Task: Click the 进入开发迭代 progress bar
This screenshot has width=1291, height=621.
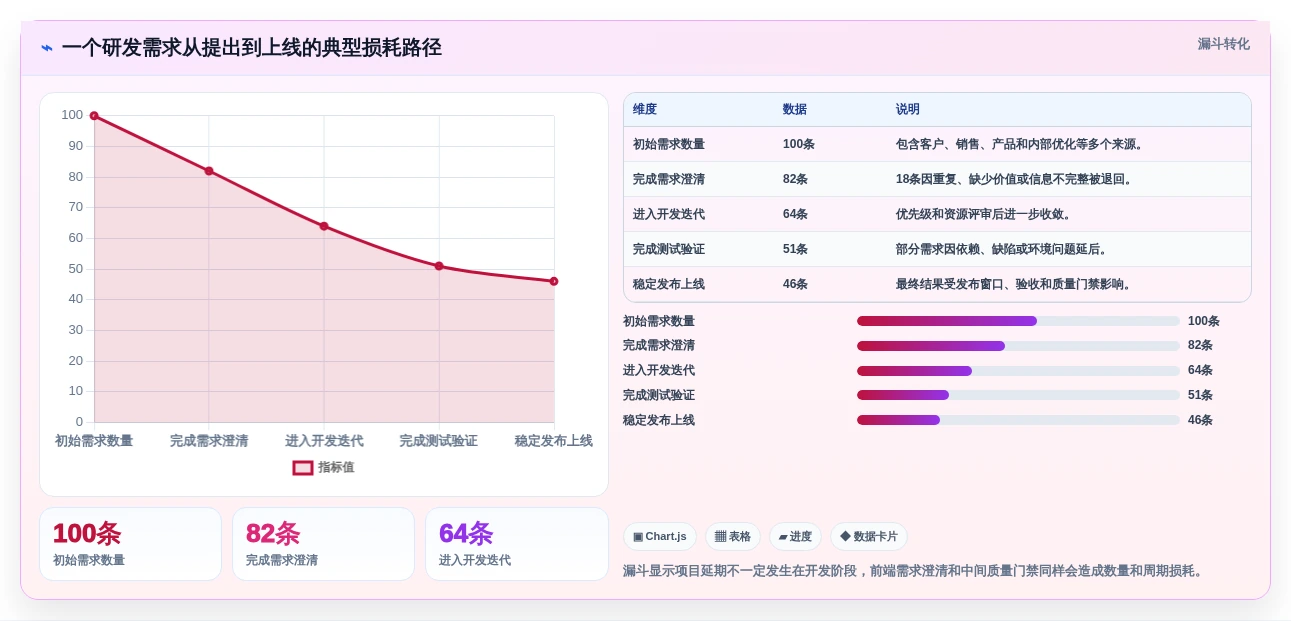Action: 1018,371
